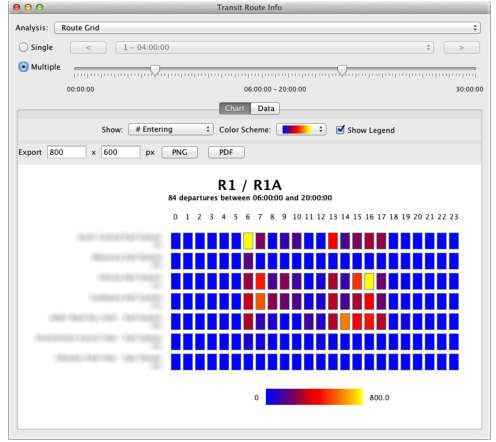The width and height of the screenshot is (496, 442).
Task: Click the 84 departures subtitle text
Action: (250, 198)
